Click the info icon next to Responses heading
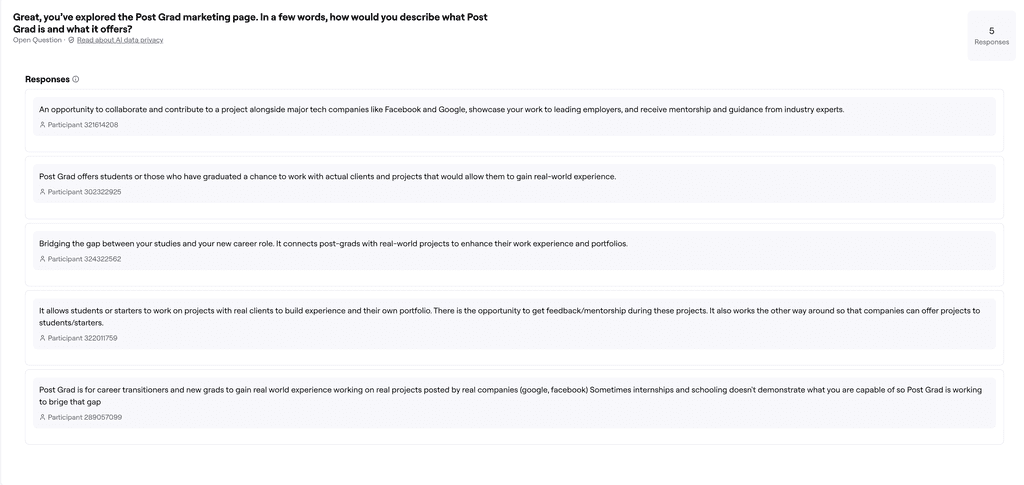Viewport: 1024px width, 485px height. pyautogui.click(x=76, y=80)
